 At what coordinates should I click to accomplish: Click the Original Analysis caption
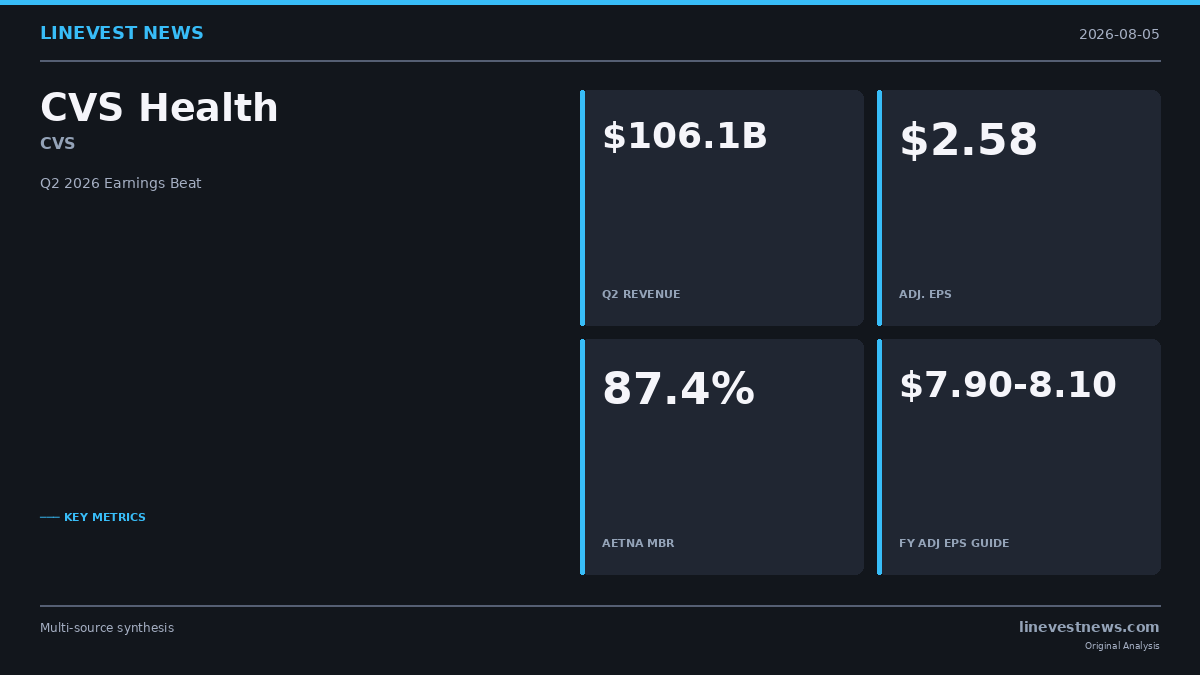[1122, 646]
